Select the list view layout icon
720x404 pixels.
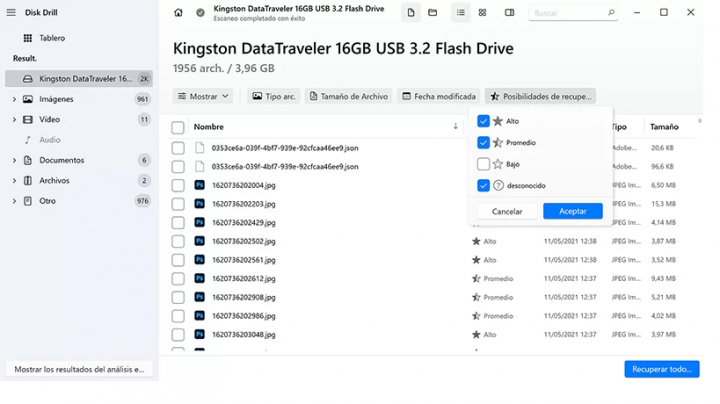[460, 13]
